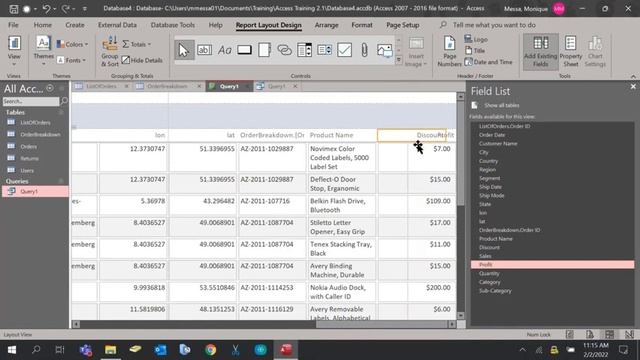Click the report vertical scrollbar
640x360 pixels.
tap(460, 206)
